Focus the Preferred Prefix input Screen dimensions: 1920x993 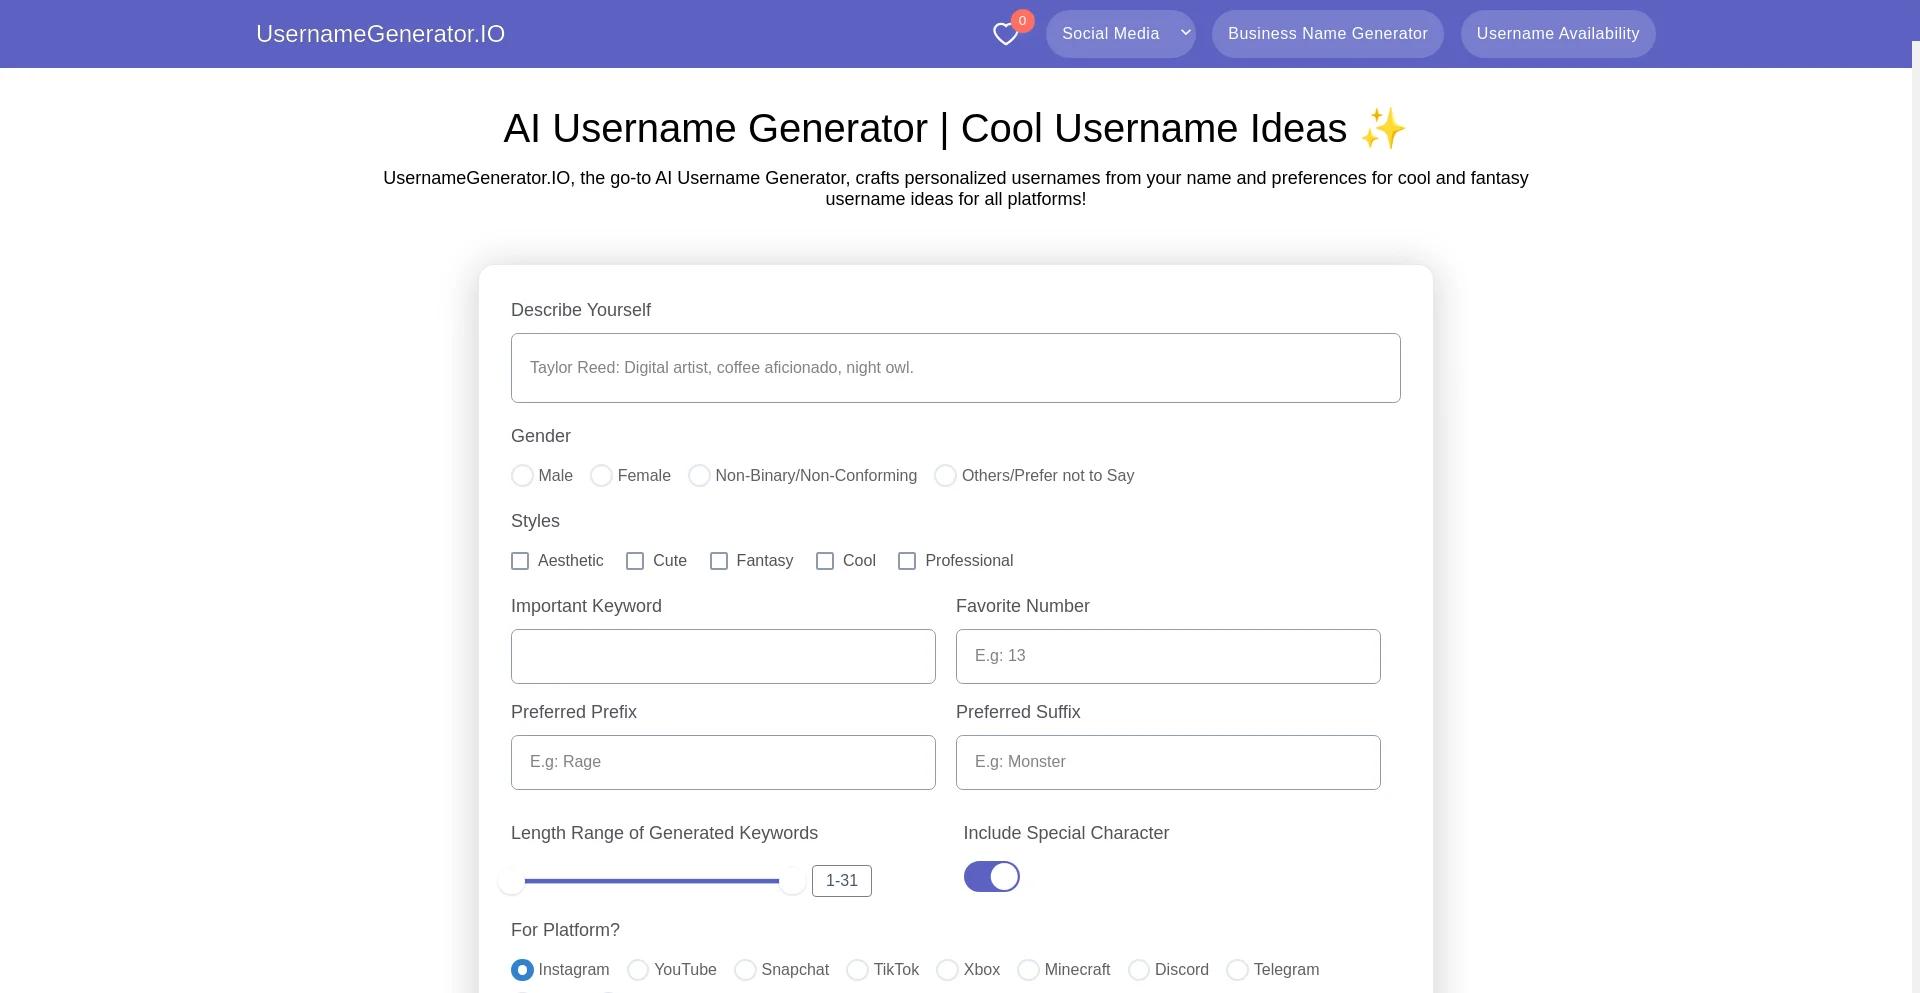(723, 763)
